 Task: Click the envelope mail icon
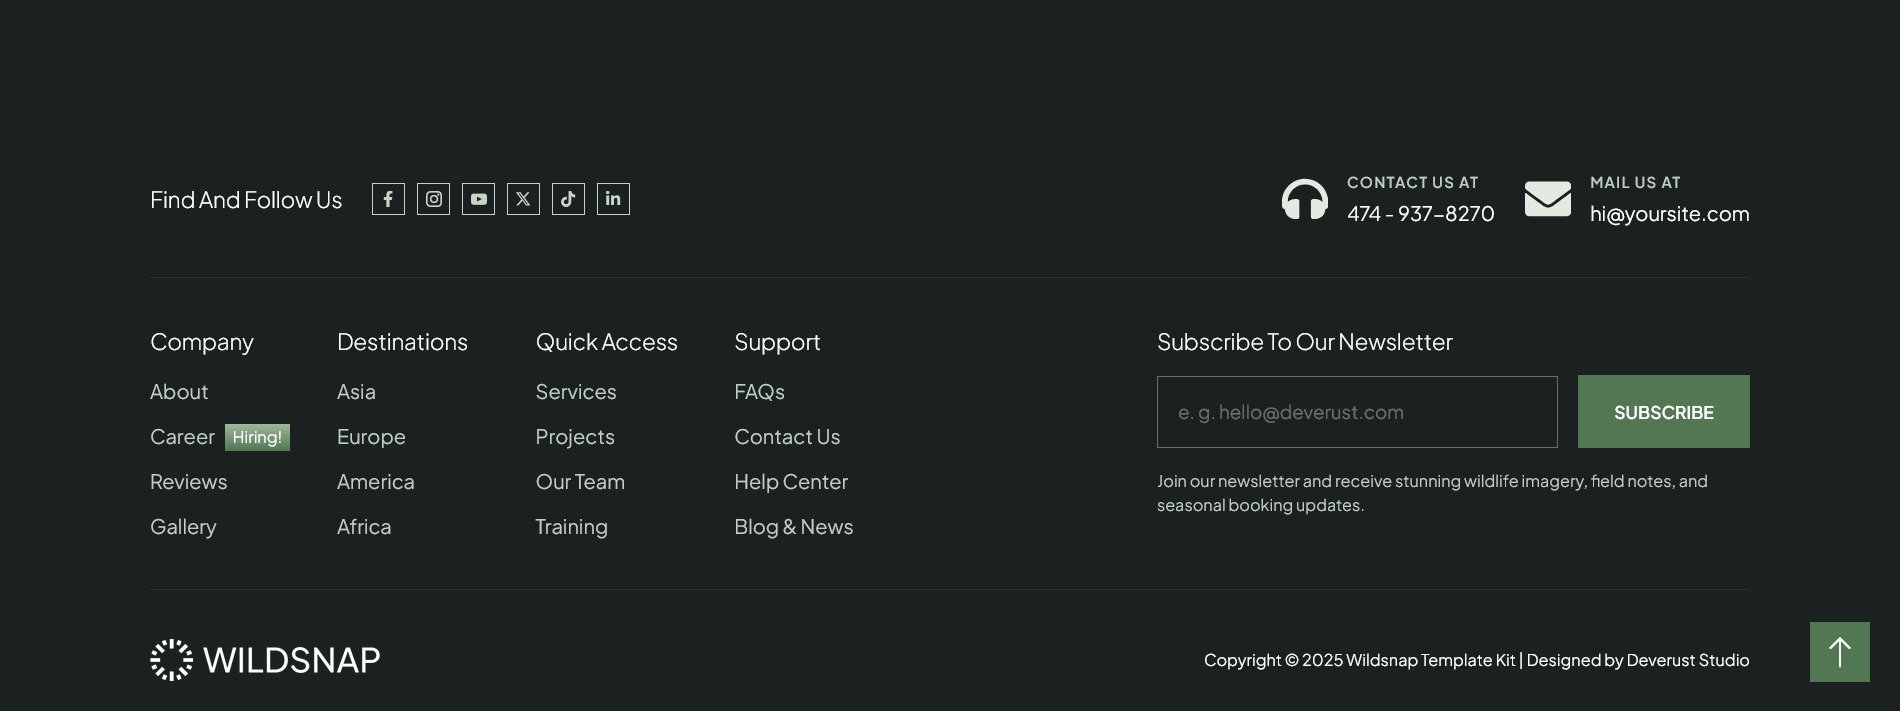1548,198
